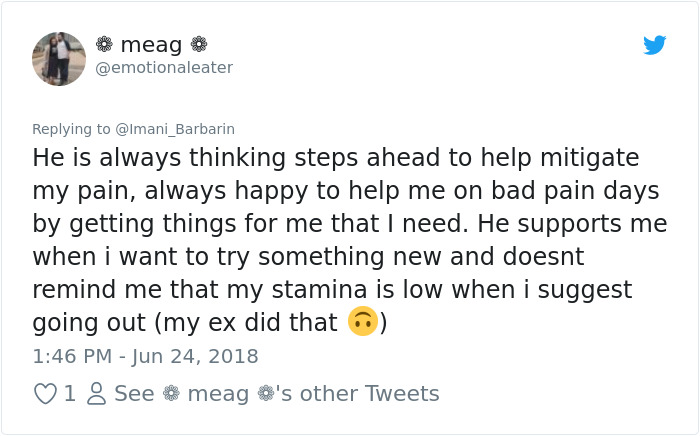Open the @Imani_Barbarin profile link
The width and height of the screenshot is (700, 436).
click(175, 129)
